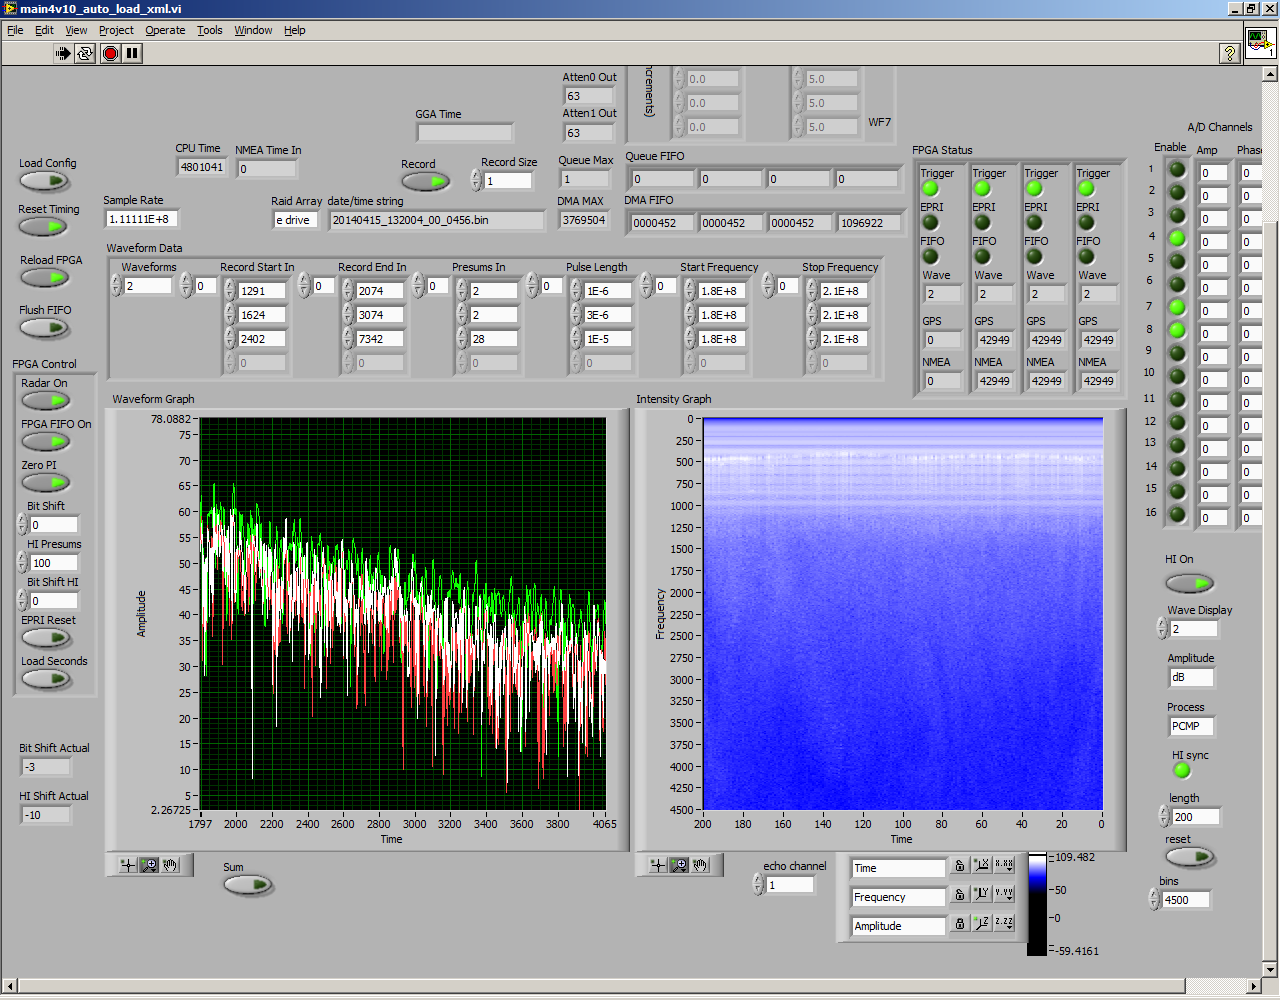This screenshot has width=1280, height=1000.
Task: Open the Frequency axis format dropdown
Action: pos(1004,894)
